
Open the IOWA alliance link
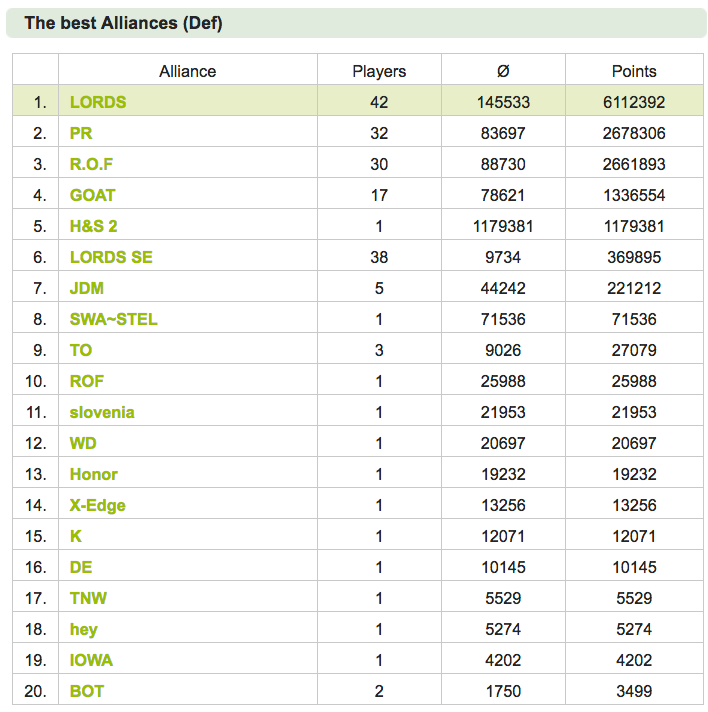coord(91,660)
